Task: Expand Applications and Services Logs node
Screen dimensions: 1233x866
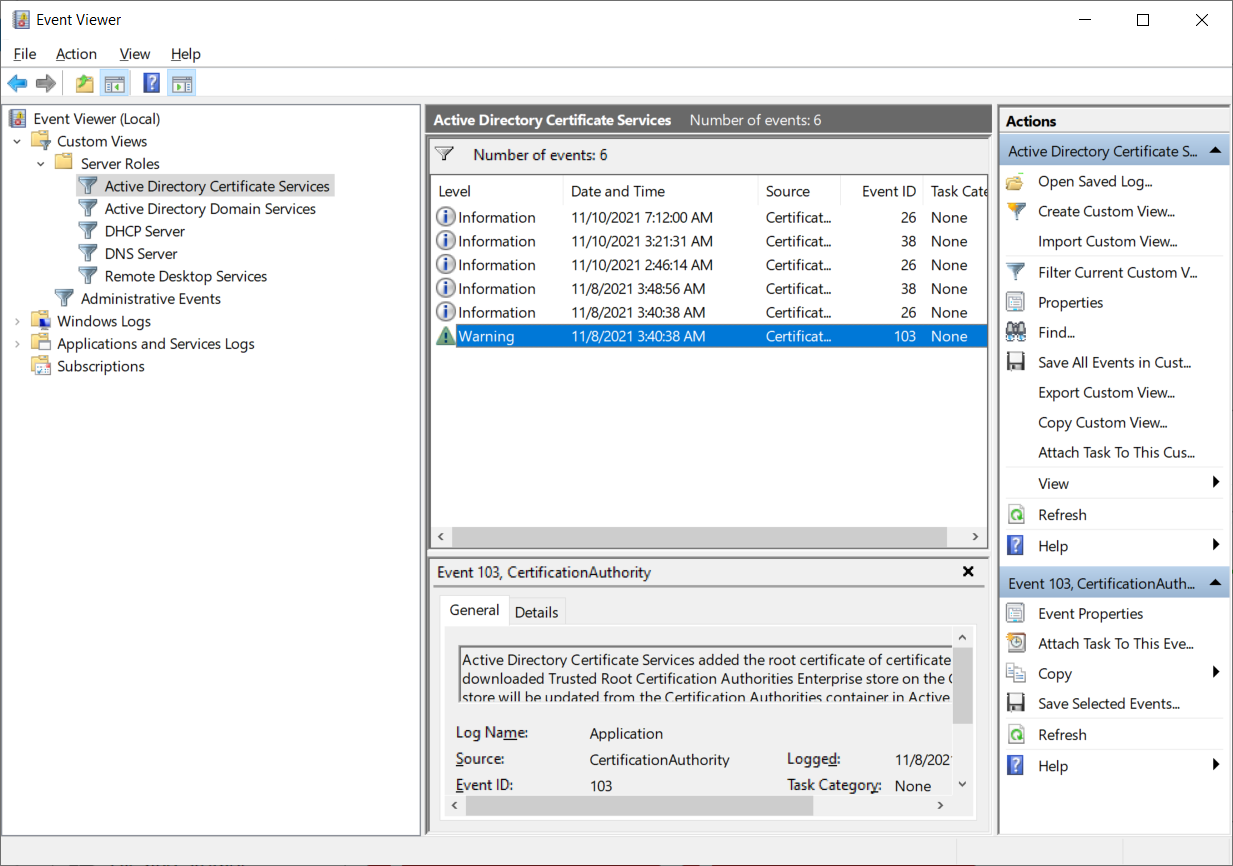Action: (x=17, y=344)
